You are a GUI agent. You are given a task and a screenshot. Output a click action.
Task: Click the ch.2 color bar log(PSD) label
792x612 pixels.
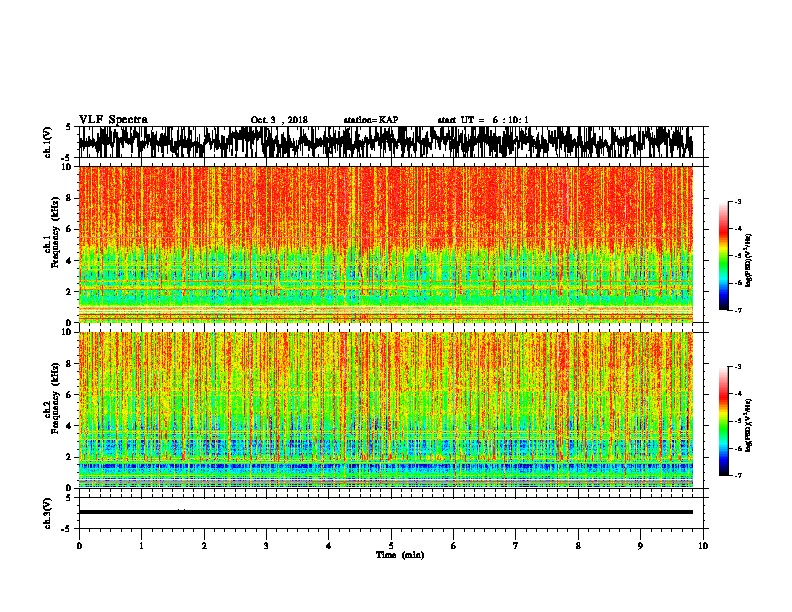click(x=748, y=424)
